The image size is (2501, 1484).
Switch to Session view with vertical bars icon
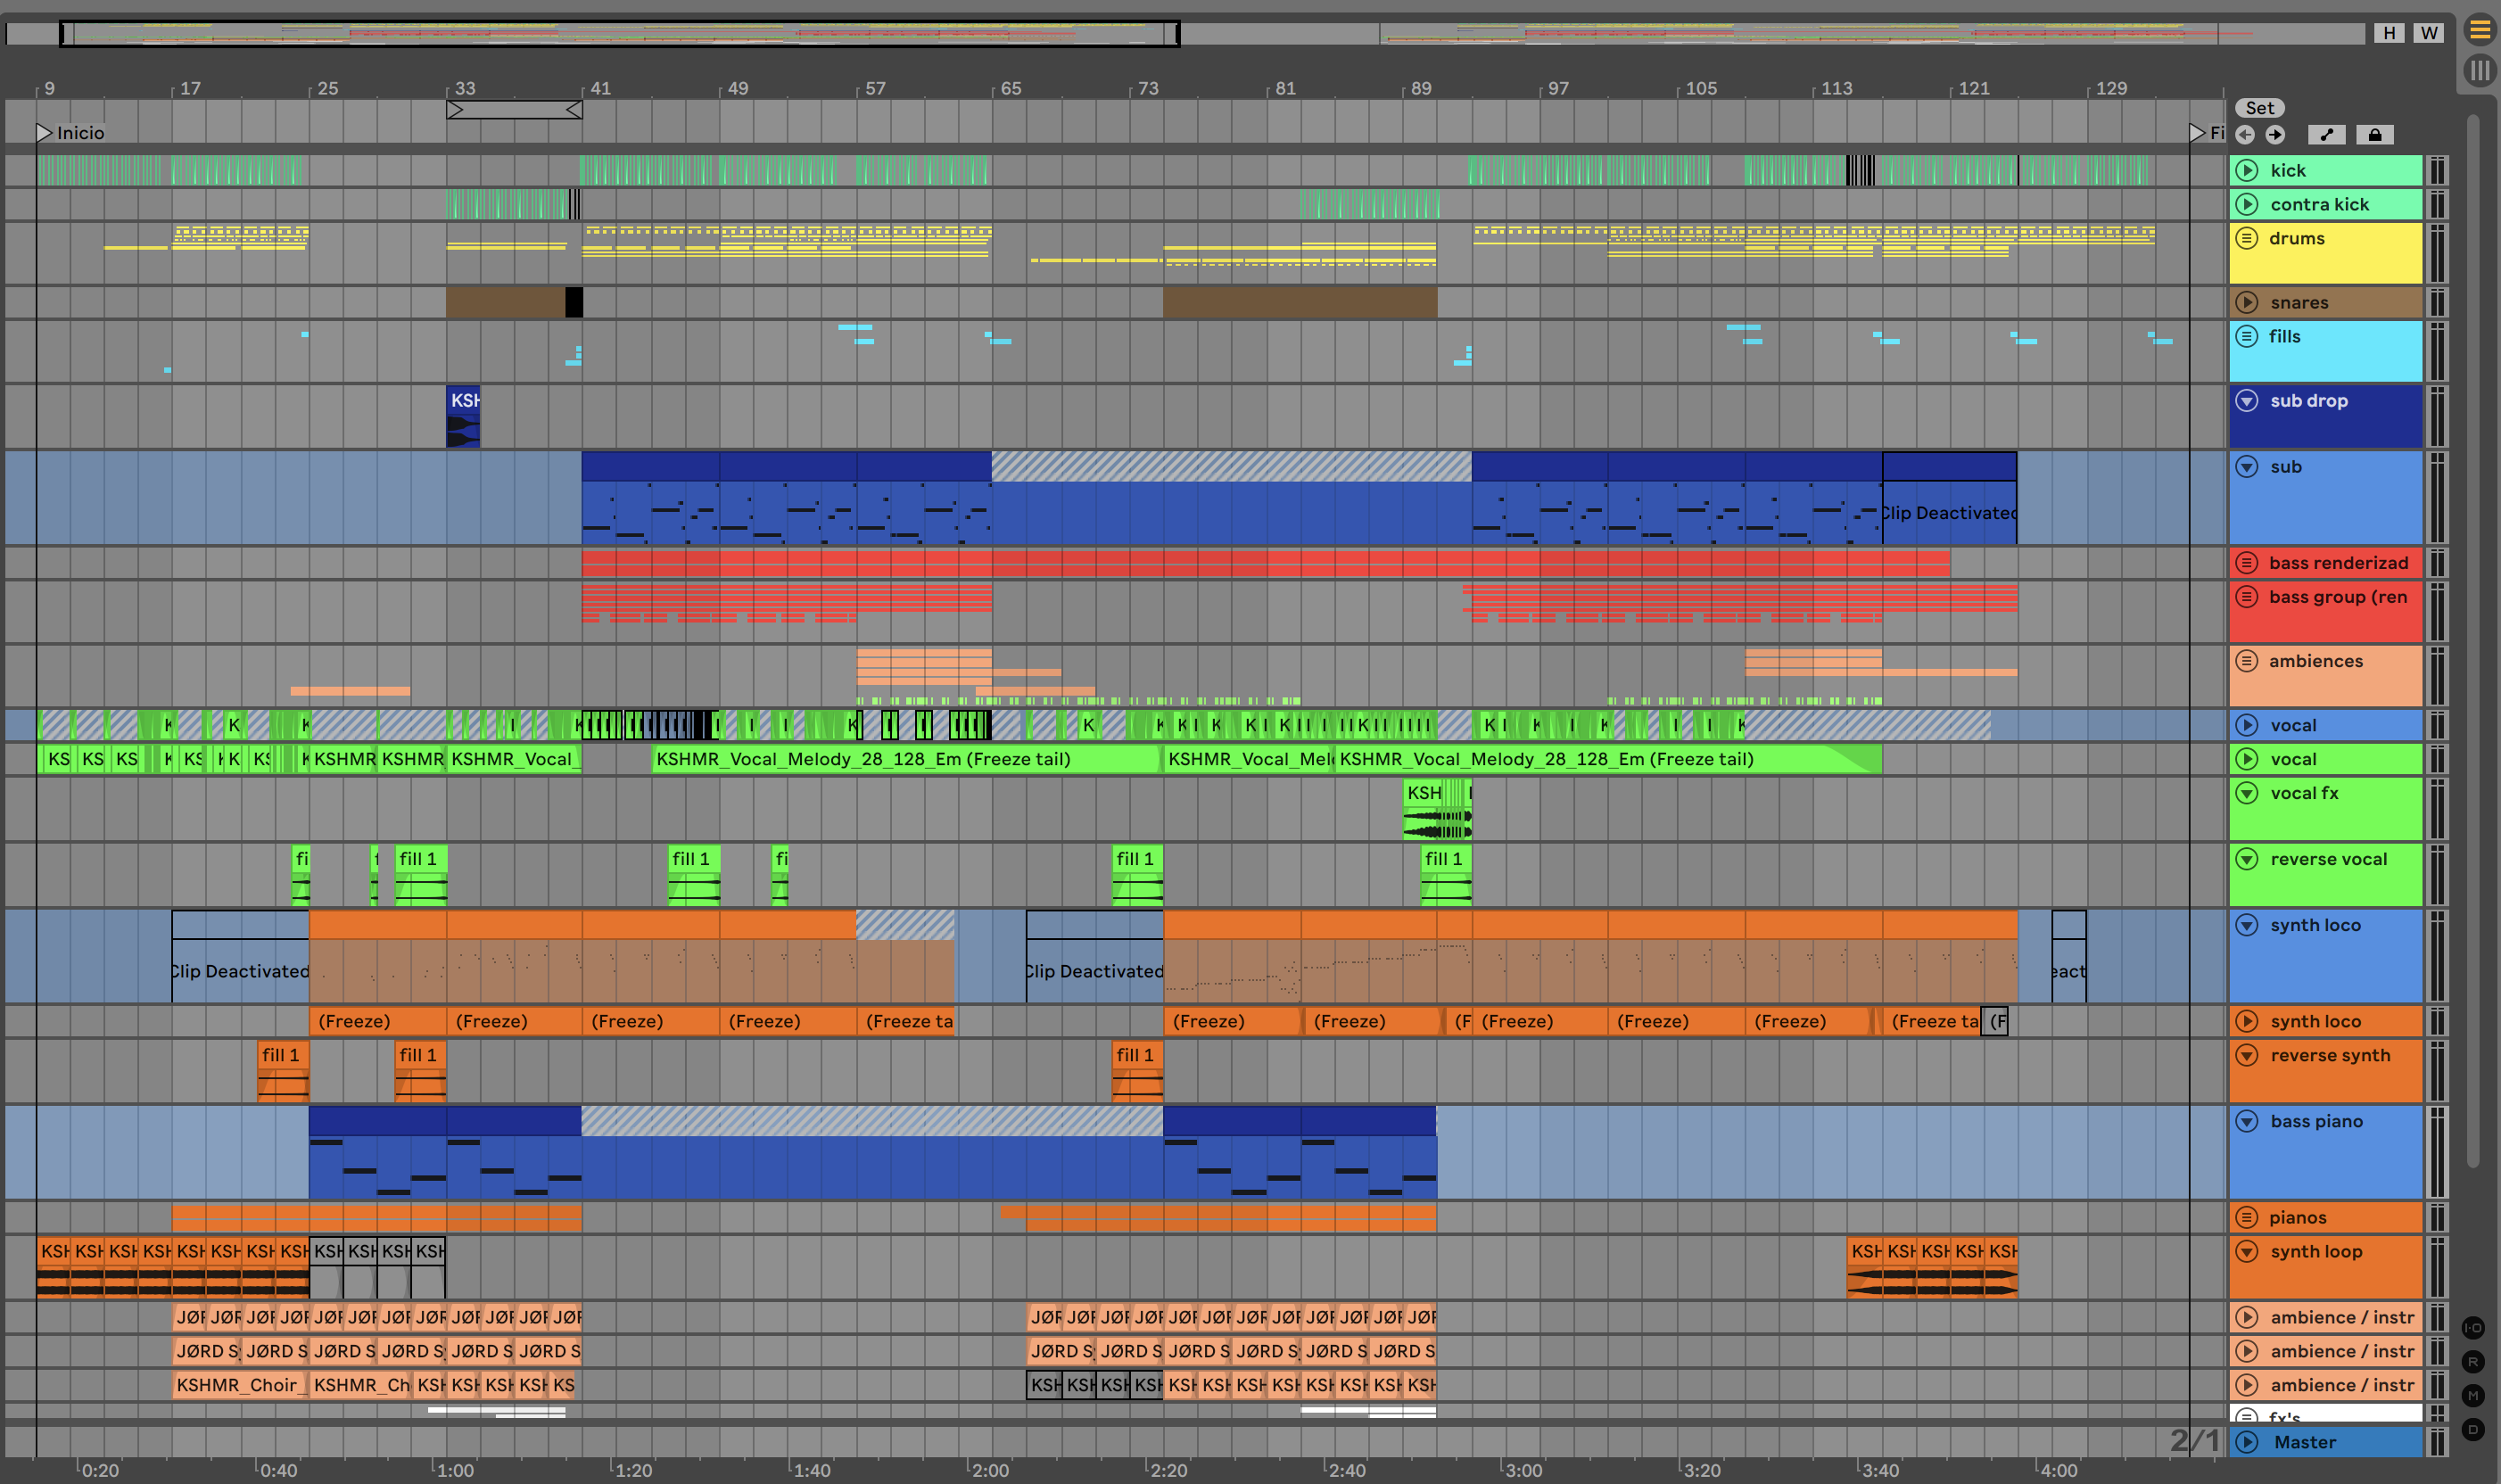[x=2479, y=70]
